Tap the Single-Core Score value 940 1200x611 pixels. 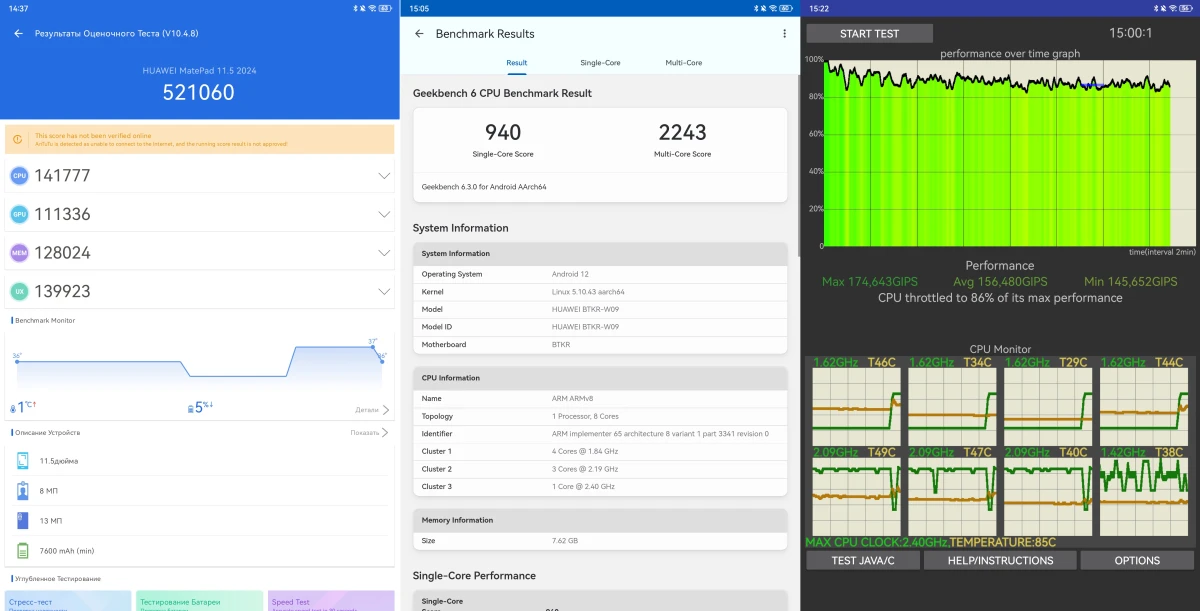pos(502,132)
